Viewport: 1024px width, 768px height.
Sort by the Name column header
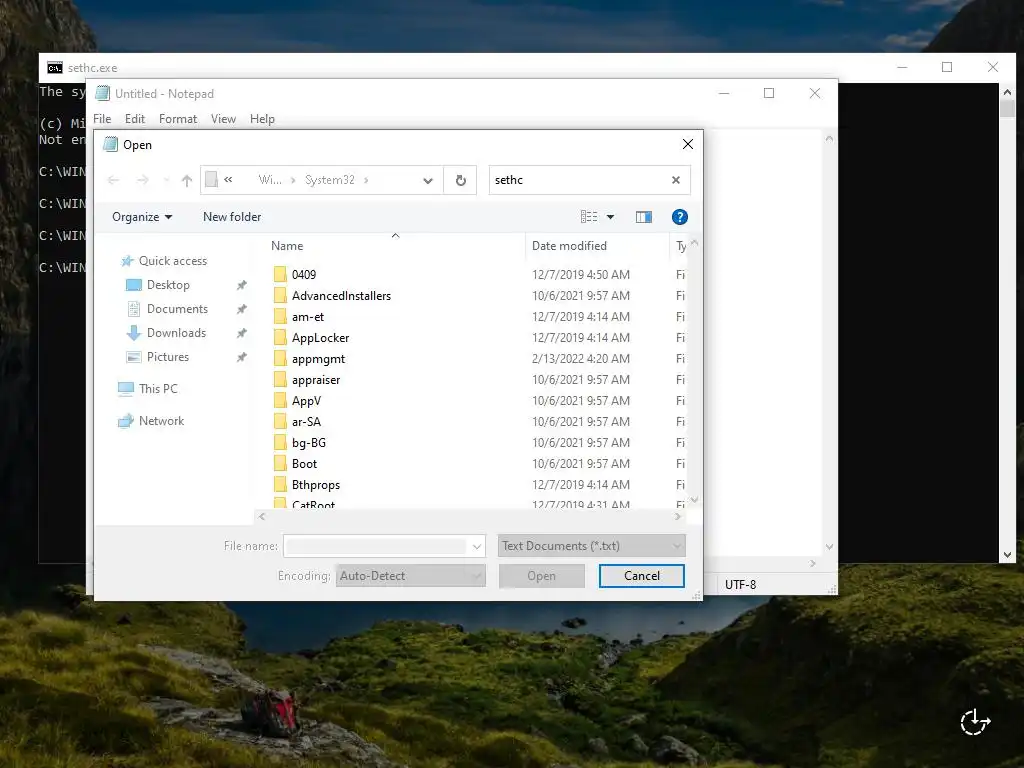[287, 246]
